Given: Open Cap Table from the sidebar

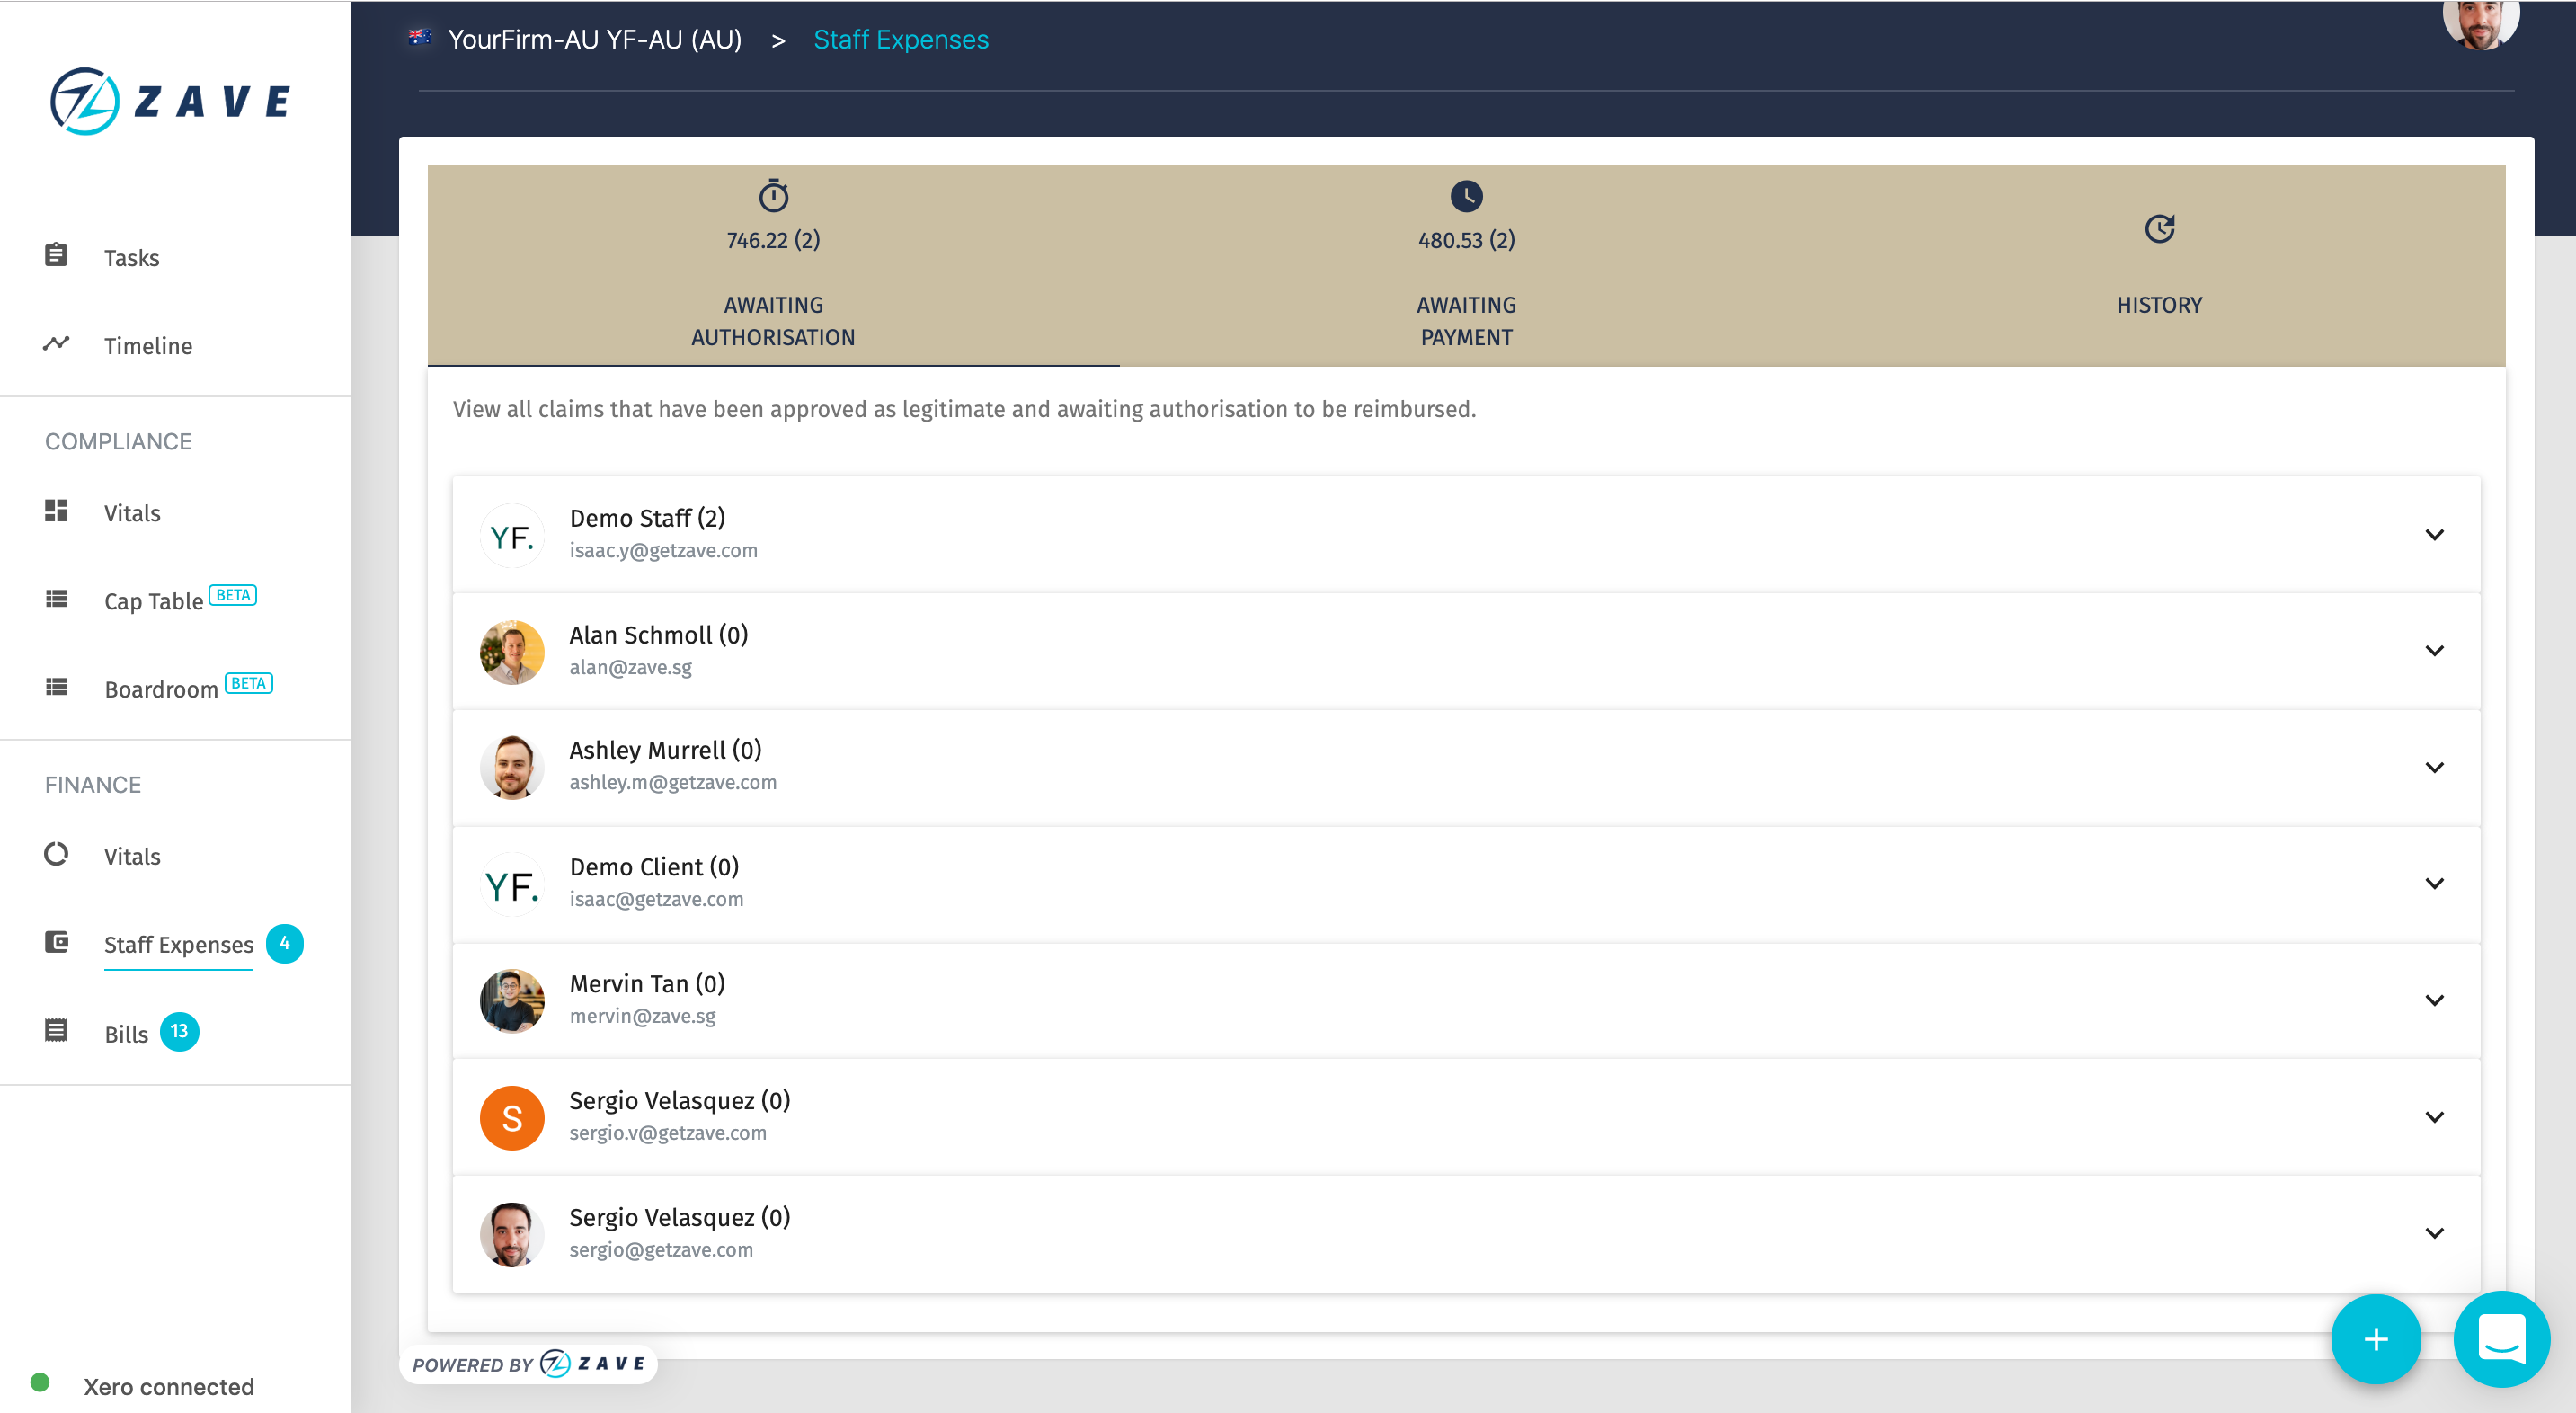Looking at the screenshot, I should [x=154, y=601].
